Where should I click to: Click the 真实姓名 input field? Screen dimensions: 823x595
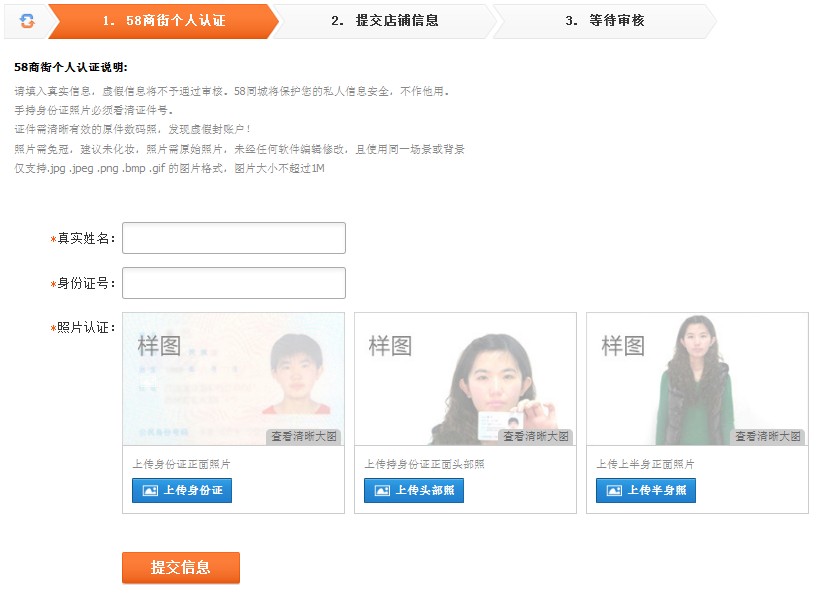[233, 238]
